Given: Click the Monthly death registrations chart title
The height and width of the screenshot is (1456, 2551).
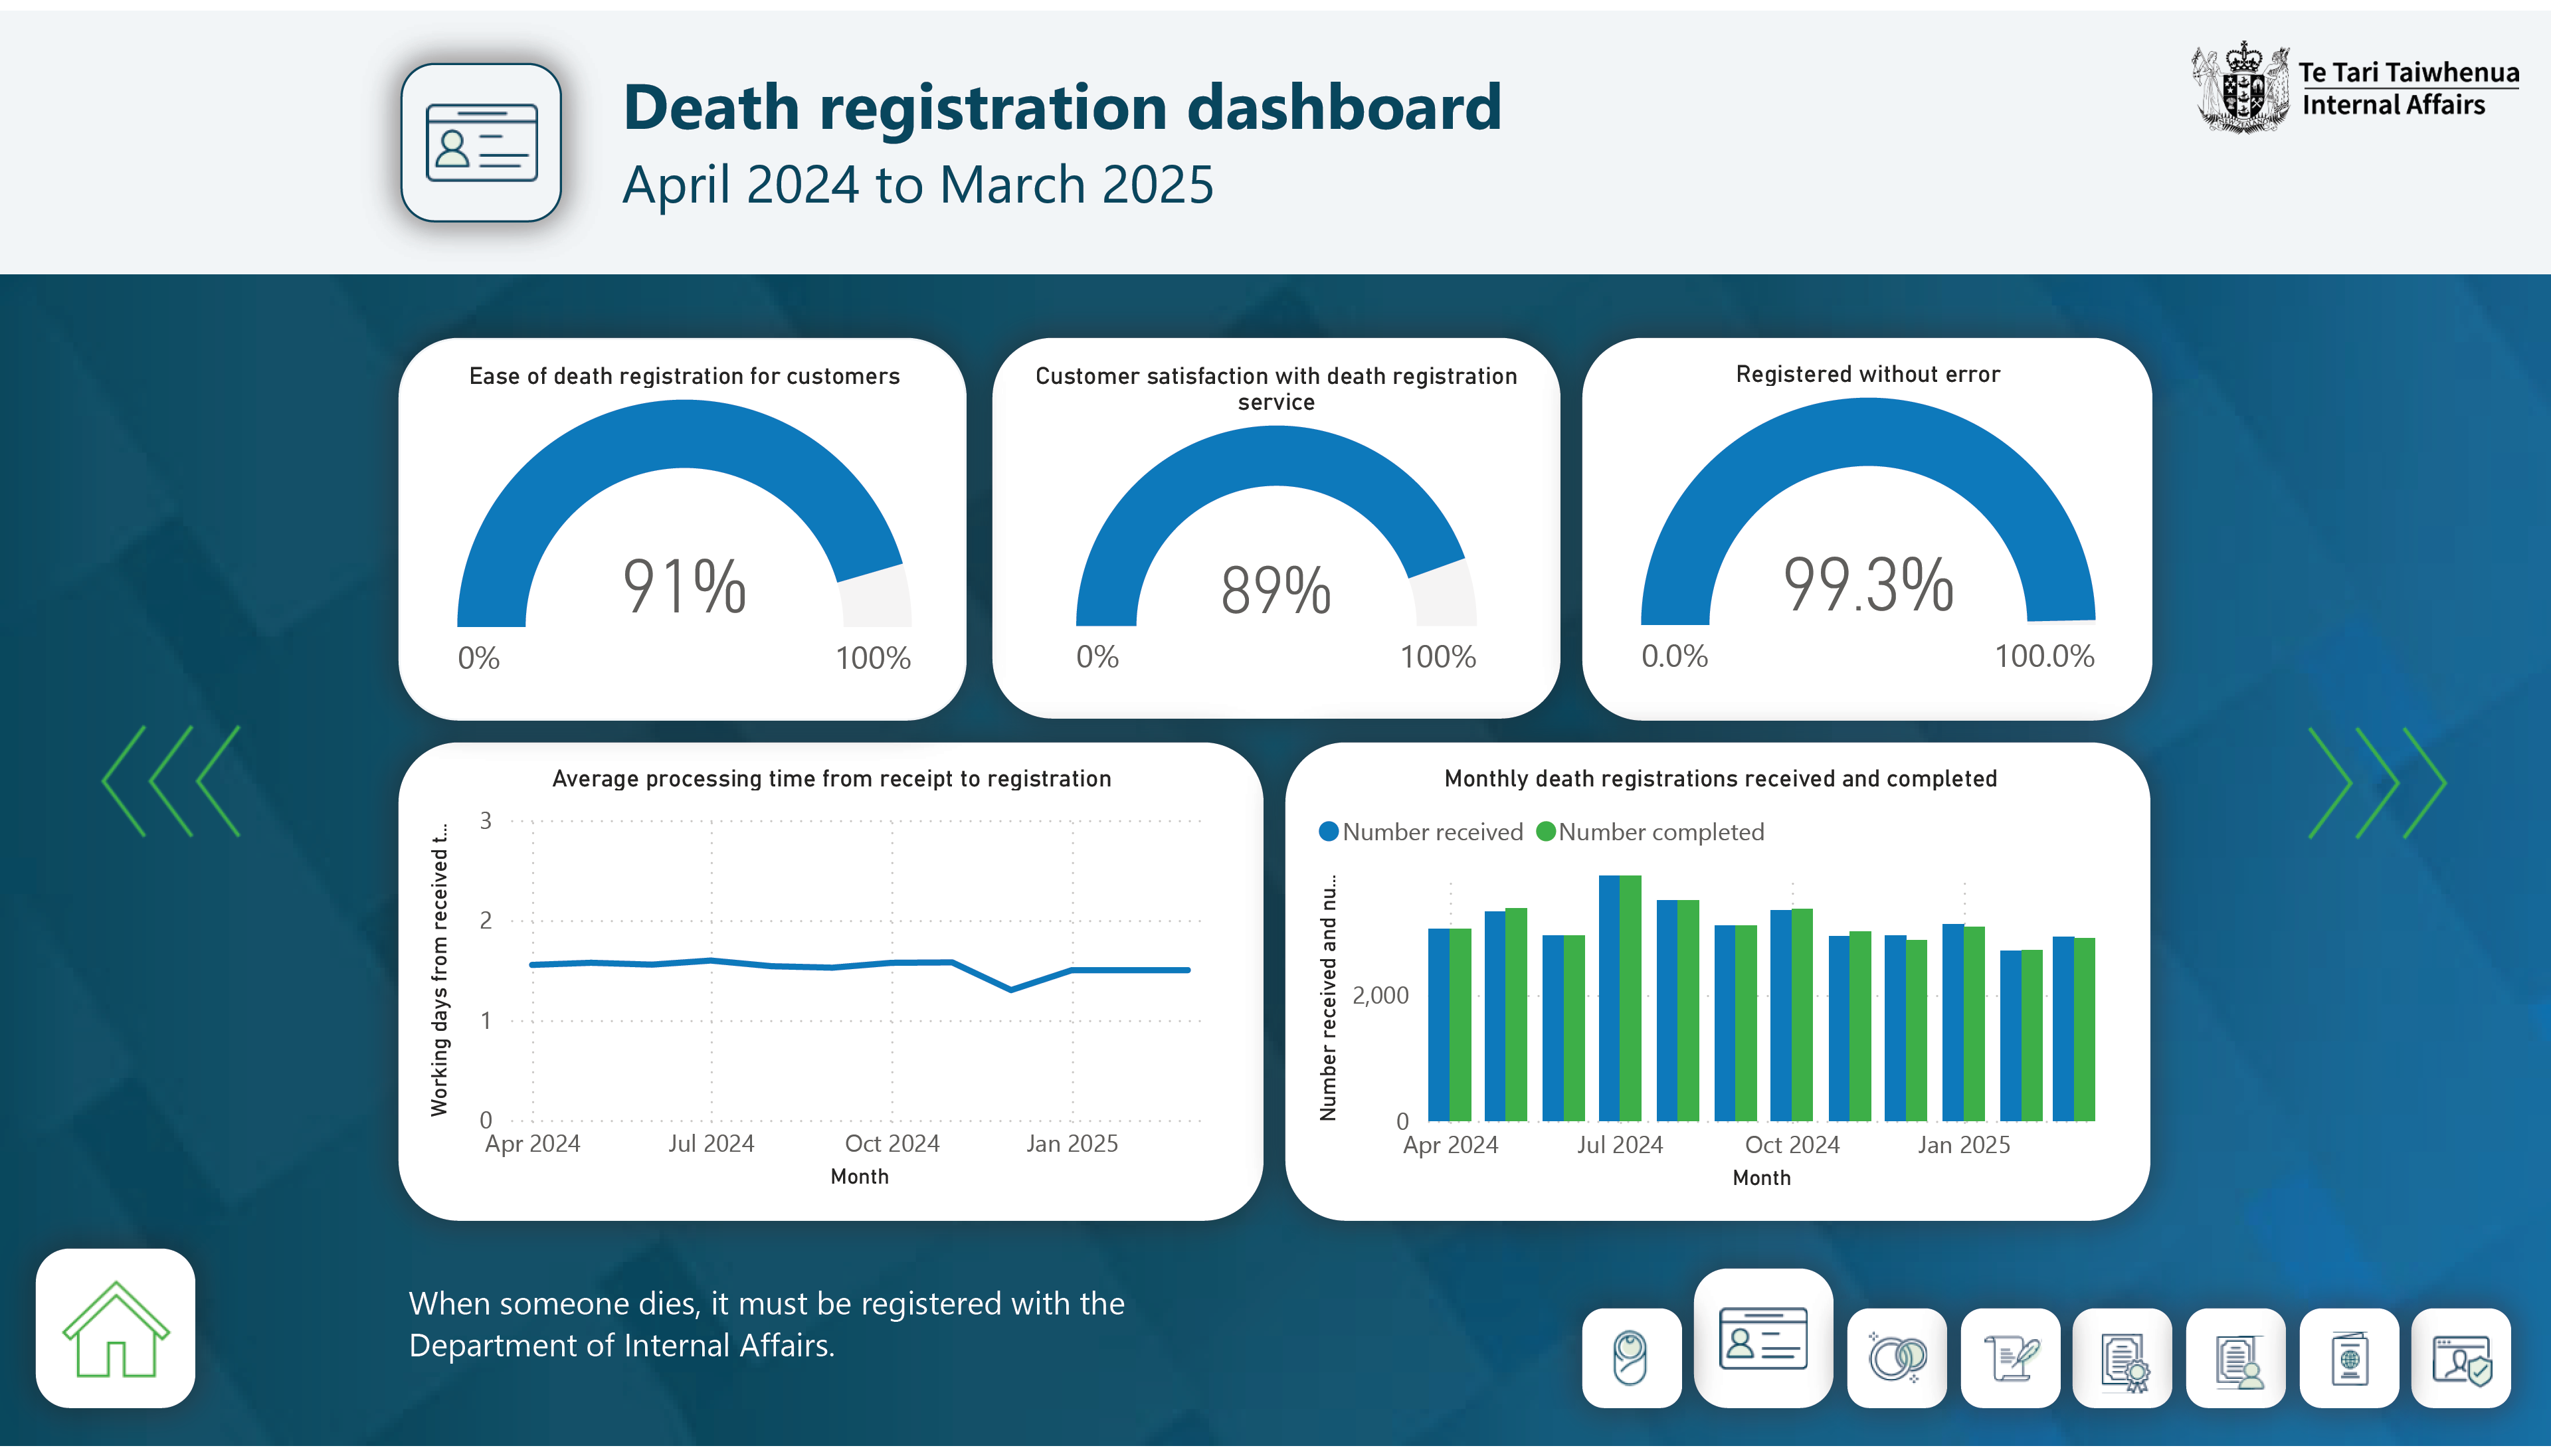Looking at the screenshot, I should [1720, 779].
